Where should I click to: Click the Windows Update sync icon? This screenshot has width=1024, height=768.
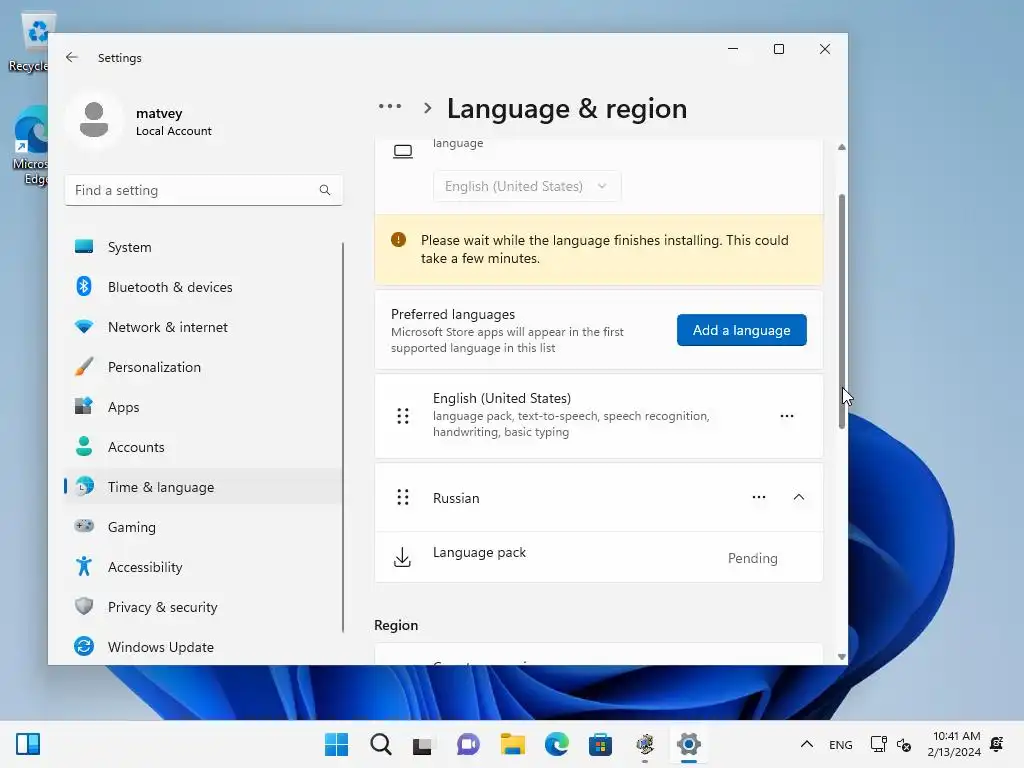pos(84,646)
